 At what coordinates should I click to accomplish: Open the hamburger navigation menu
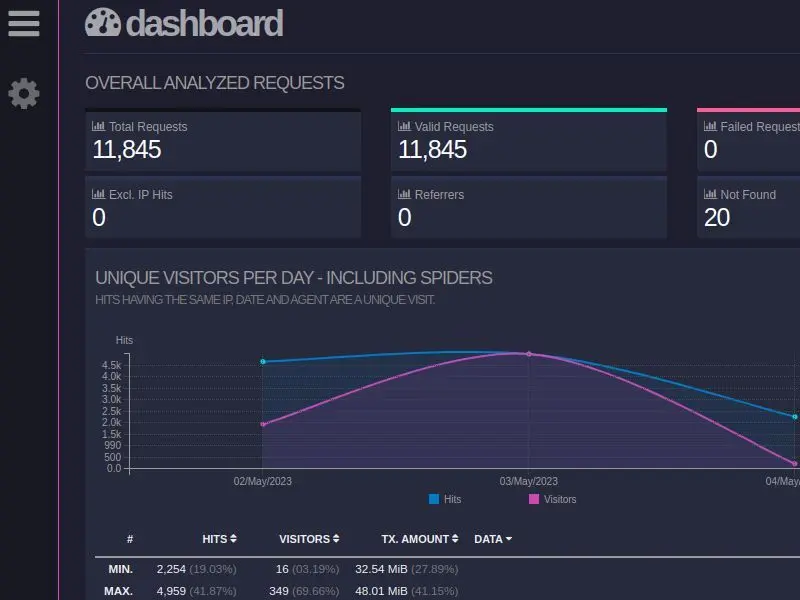pyautogui.click(x=24, y=23)
